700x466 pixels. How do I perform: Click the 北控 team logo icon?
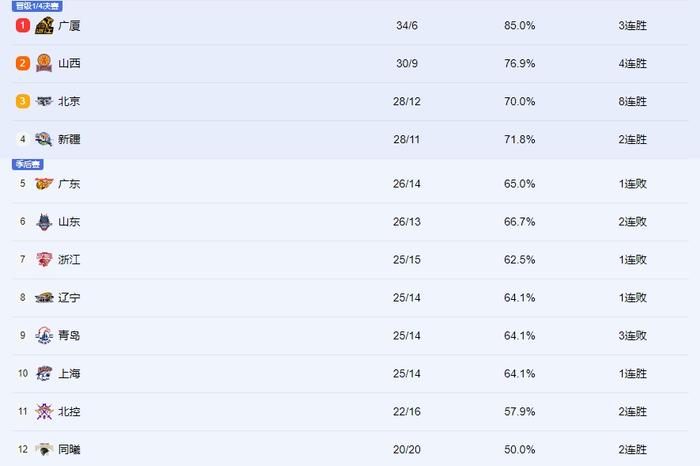tap(44, 411)
